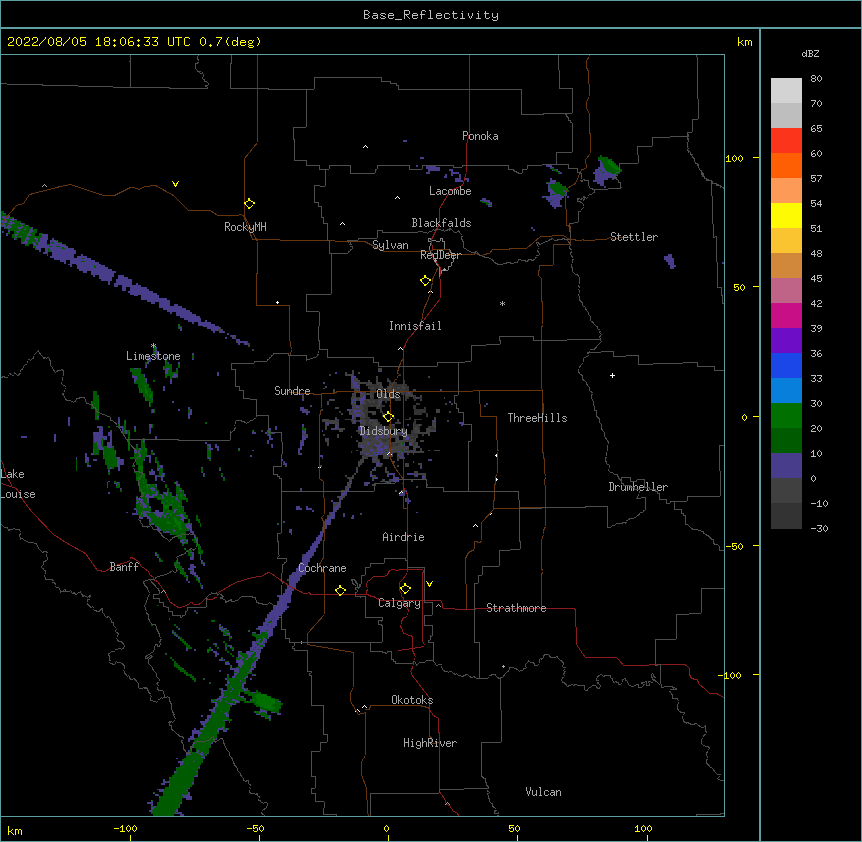Click the Airdrie city label
The width and height of the screenshot is (862, 842).
pyautogui.click(x=403, y=537)
